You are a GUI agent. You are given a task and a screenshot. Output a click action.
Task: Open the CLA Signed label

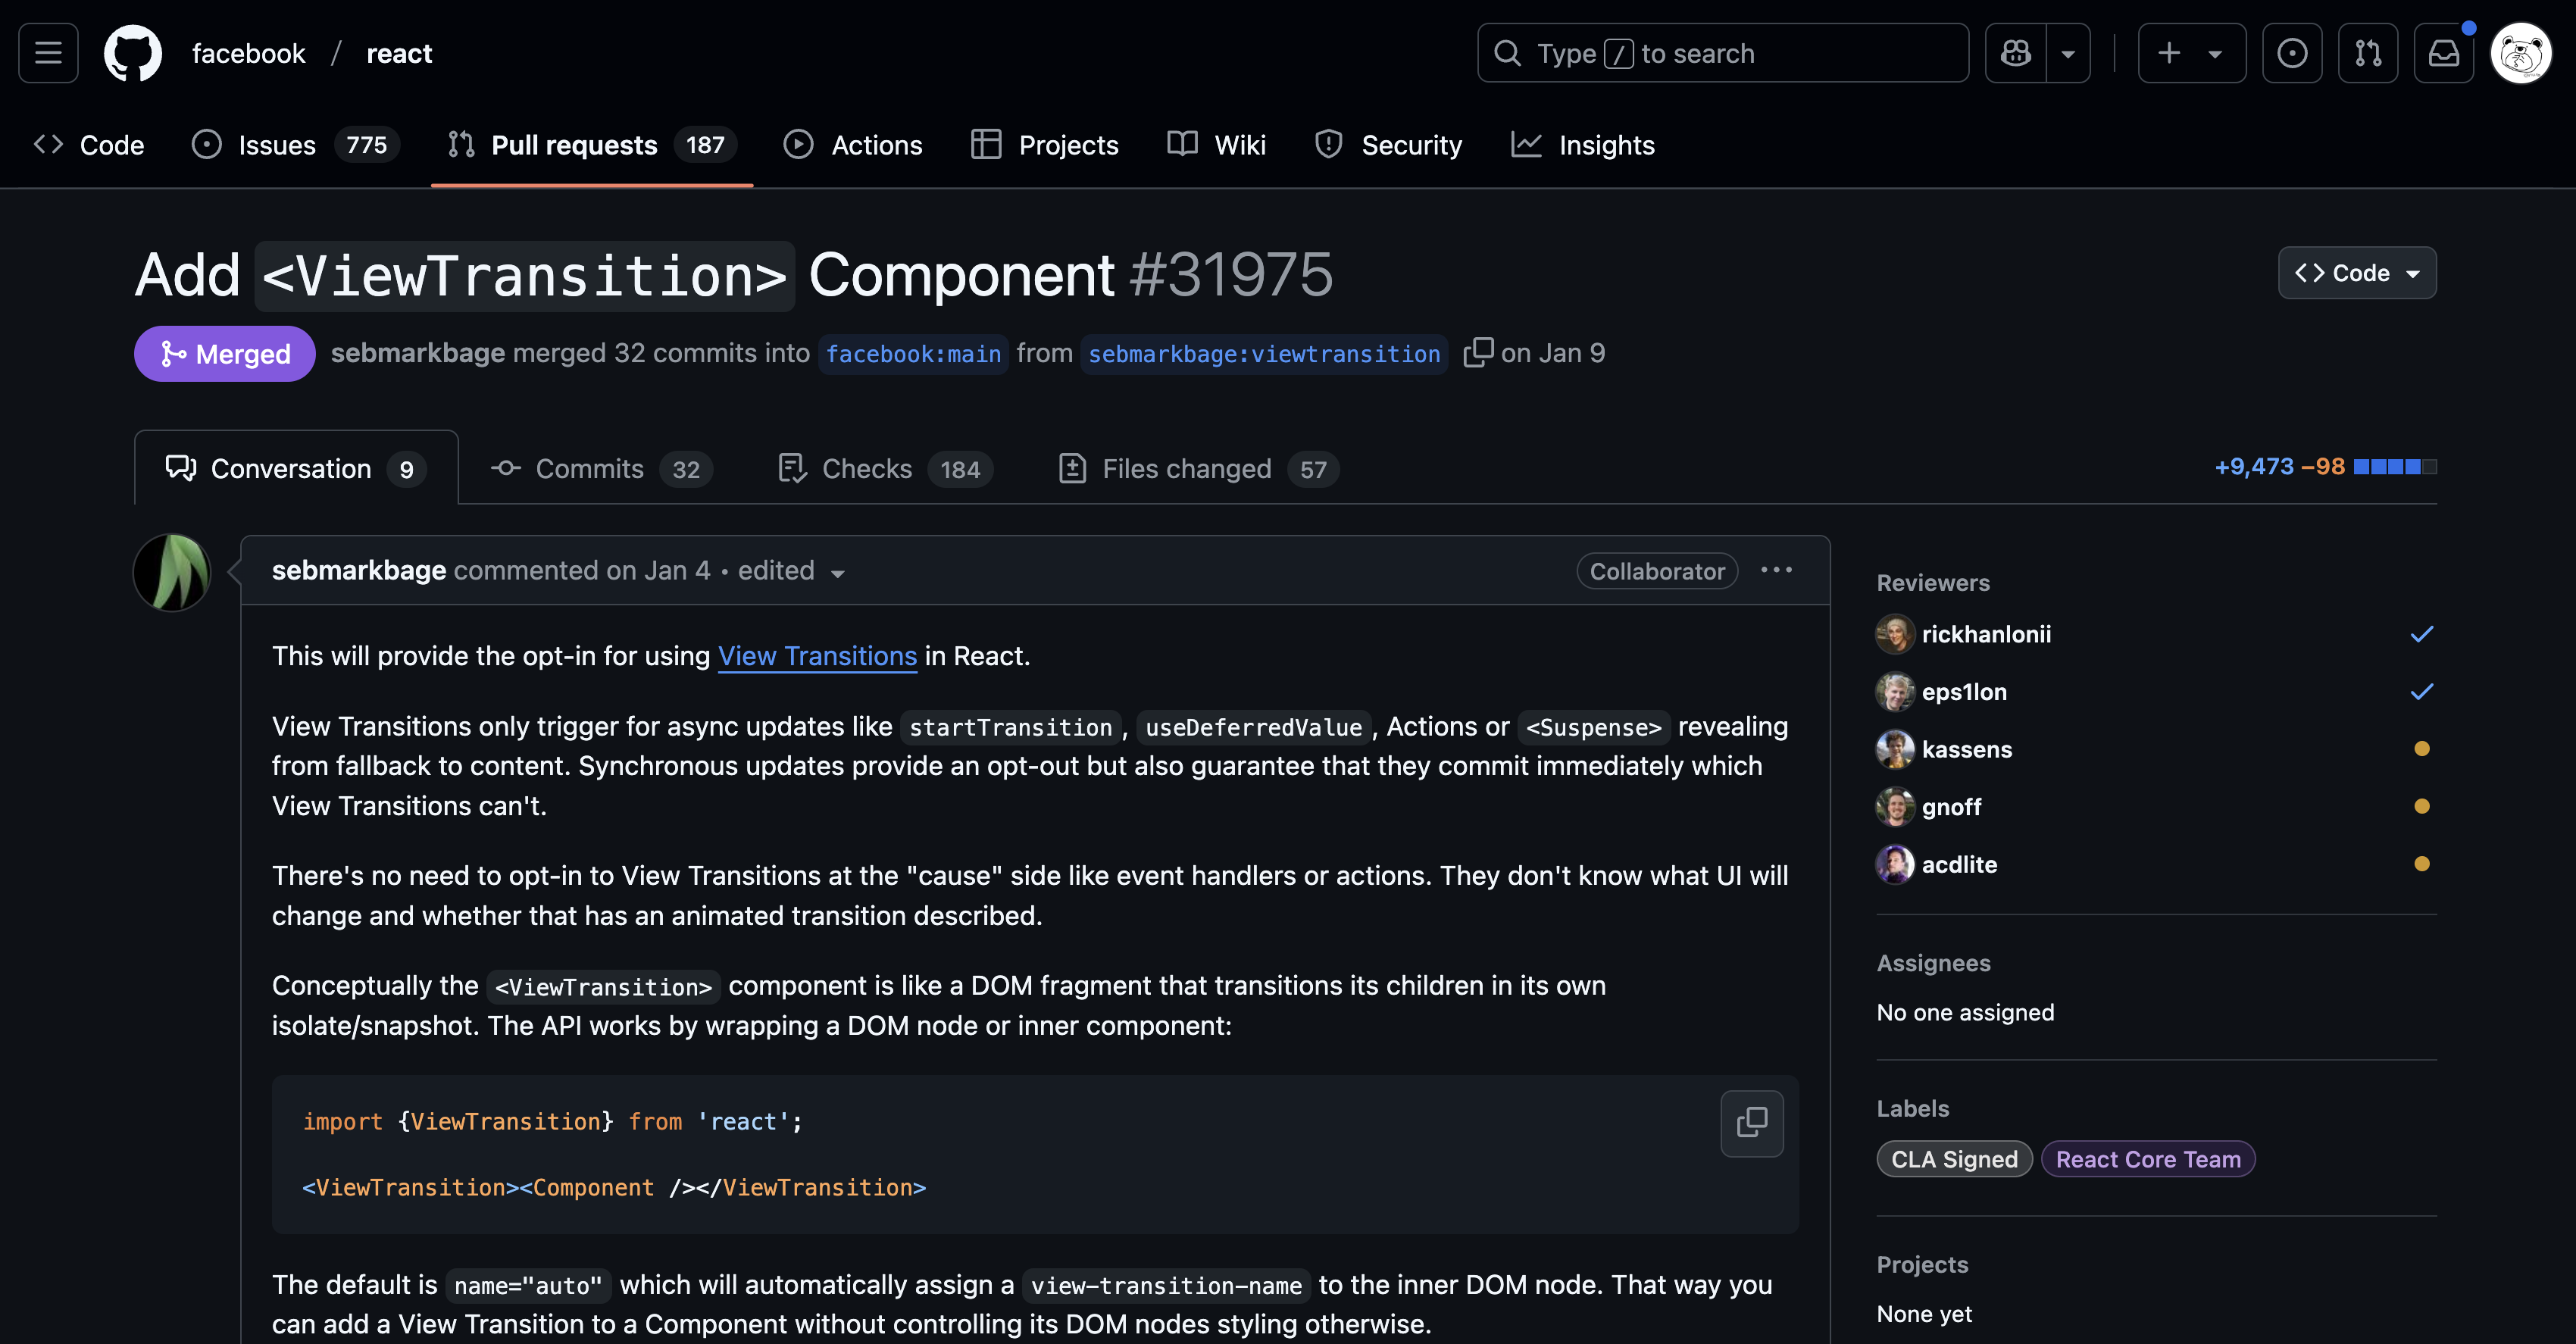point(1954,1159)
